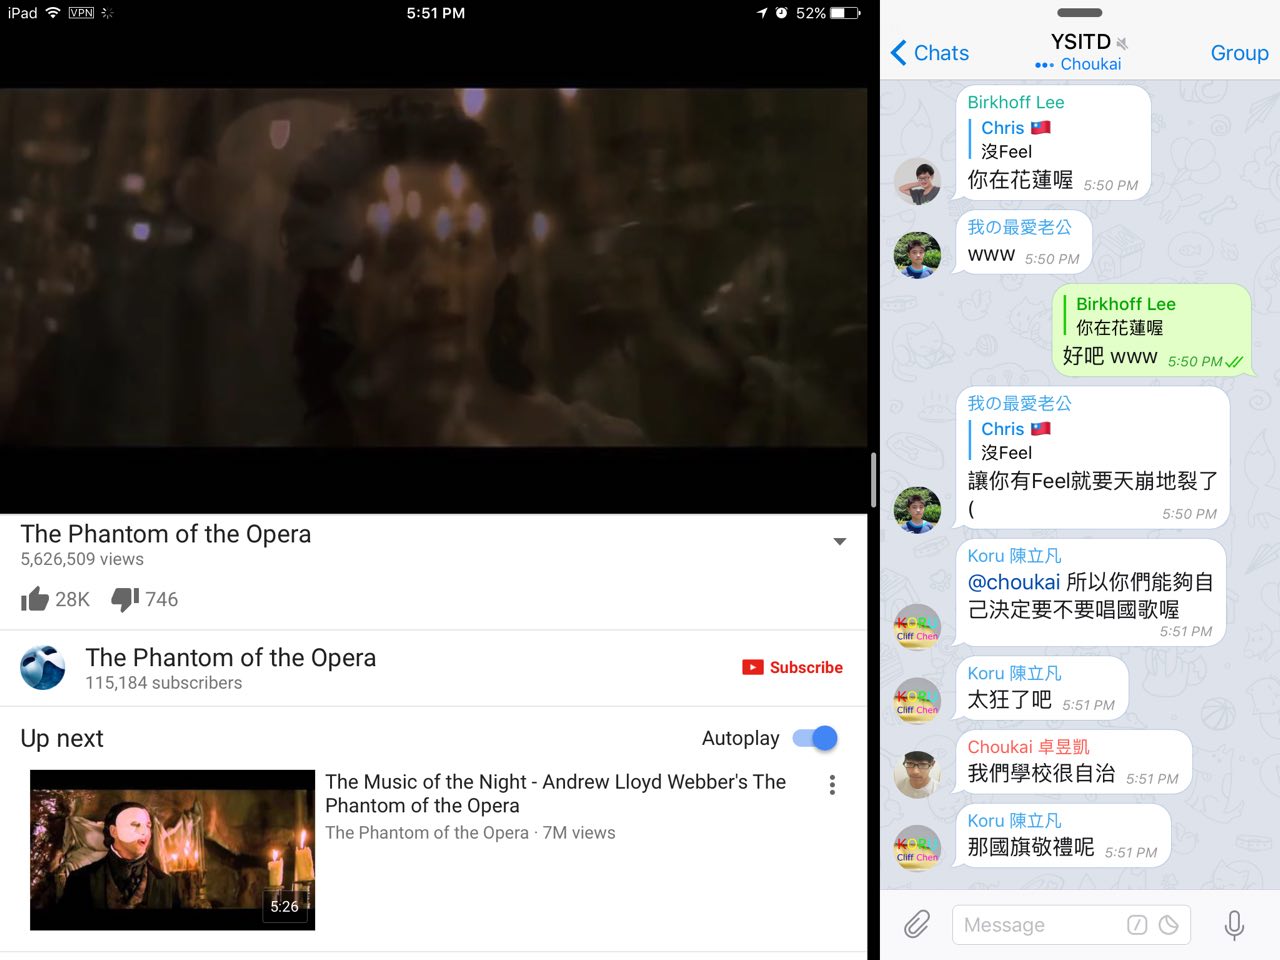Image resolution: width=1280 pixels, height=960 pixels.
Task: Select the message 那國旗敬禮呢
Action: (1031, 847)
